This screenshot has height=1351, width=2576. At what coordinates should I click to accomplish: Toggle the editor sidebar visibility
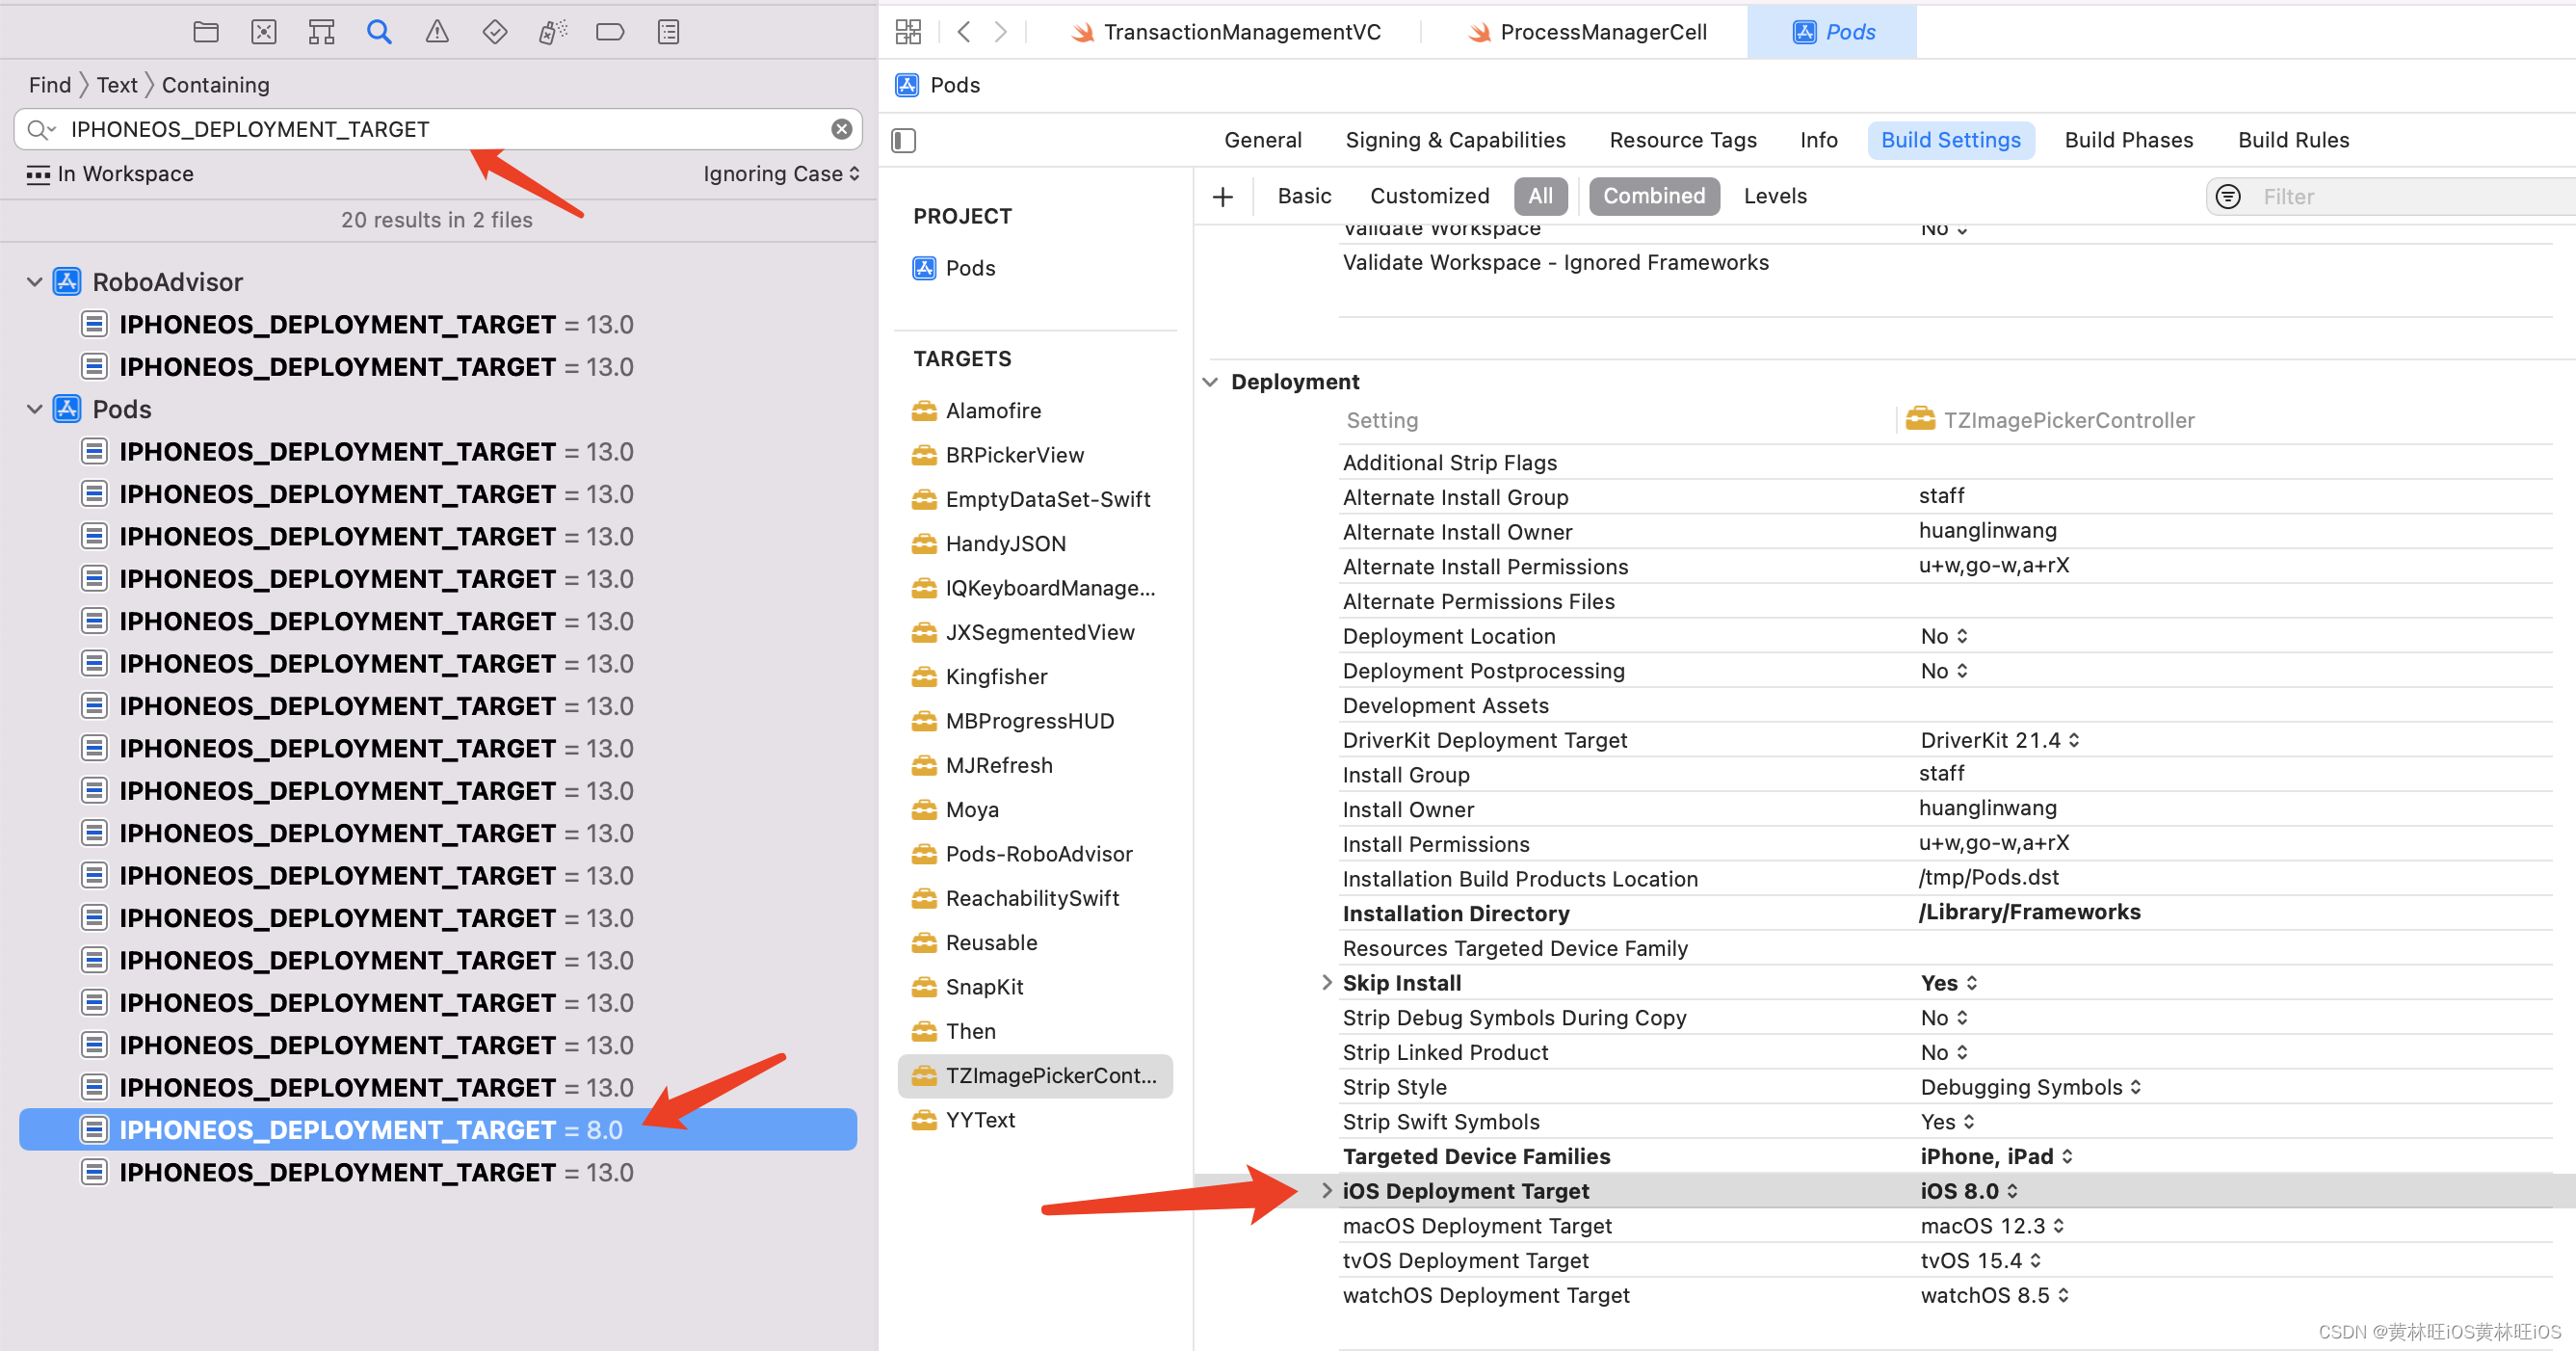click(903, 140)
